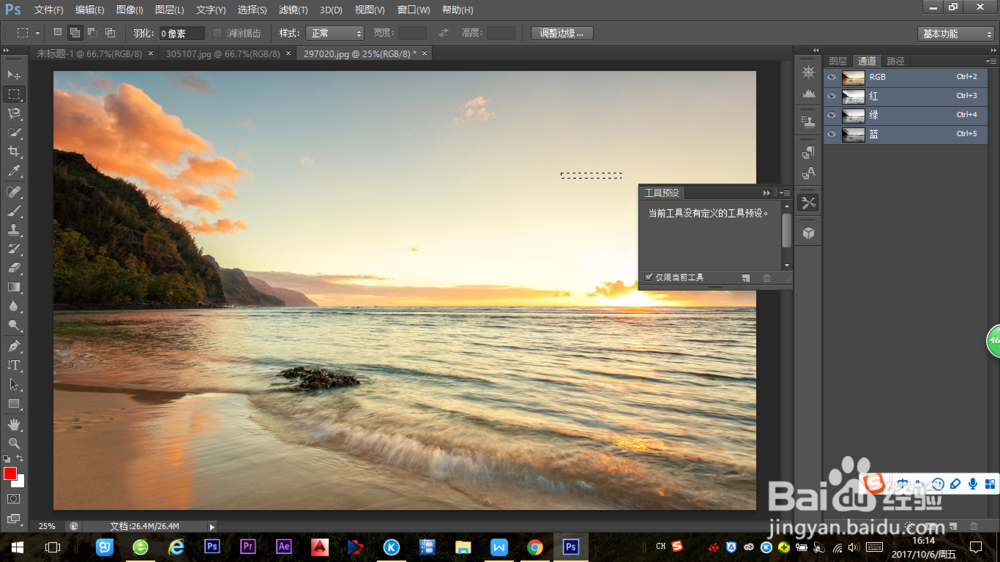Select the Healing Brush tool
Viewport: 1000px width, 562px height.
tap(13, 191)
